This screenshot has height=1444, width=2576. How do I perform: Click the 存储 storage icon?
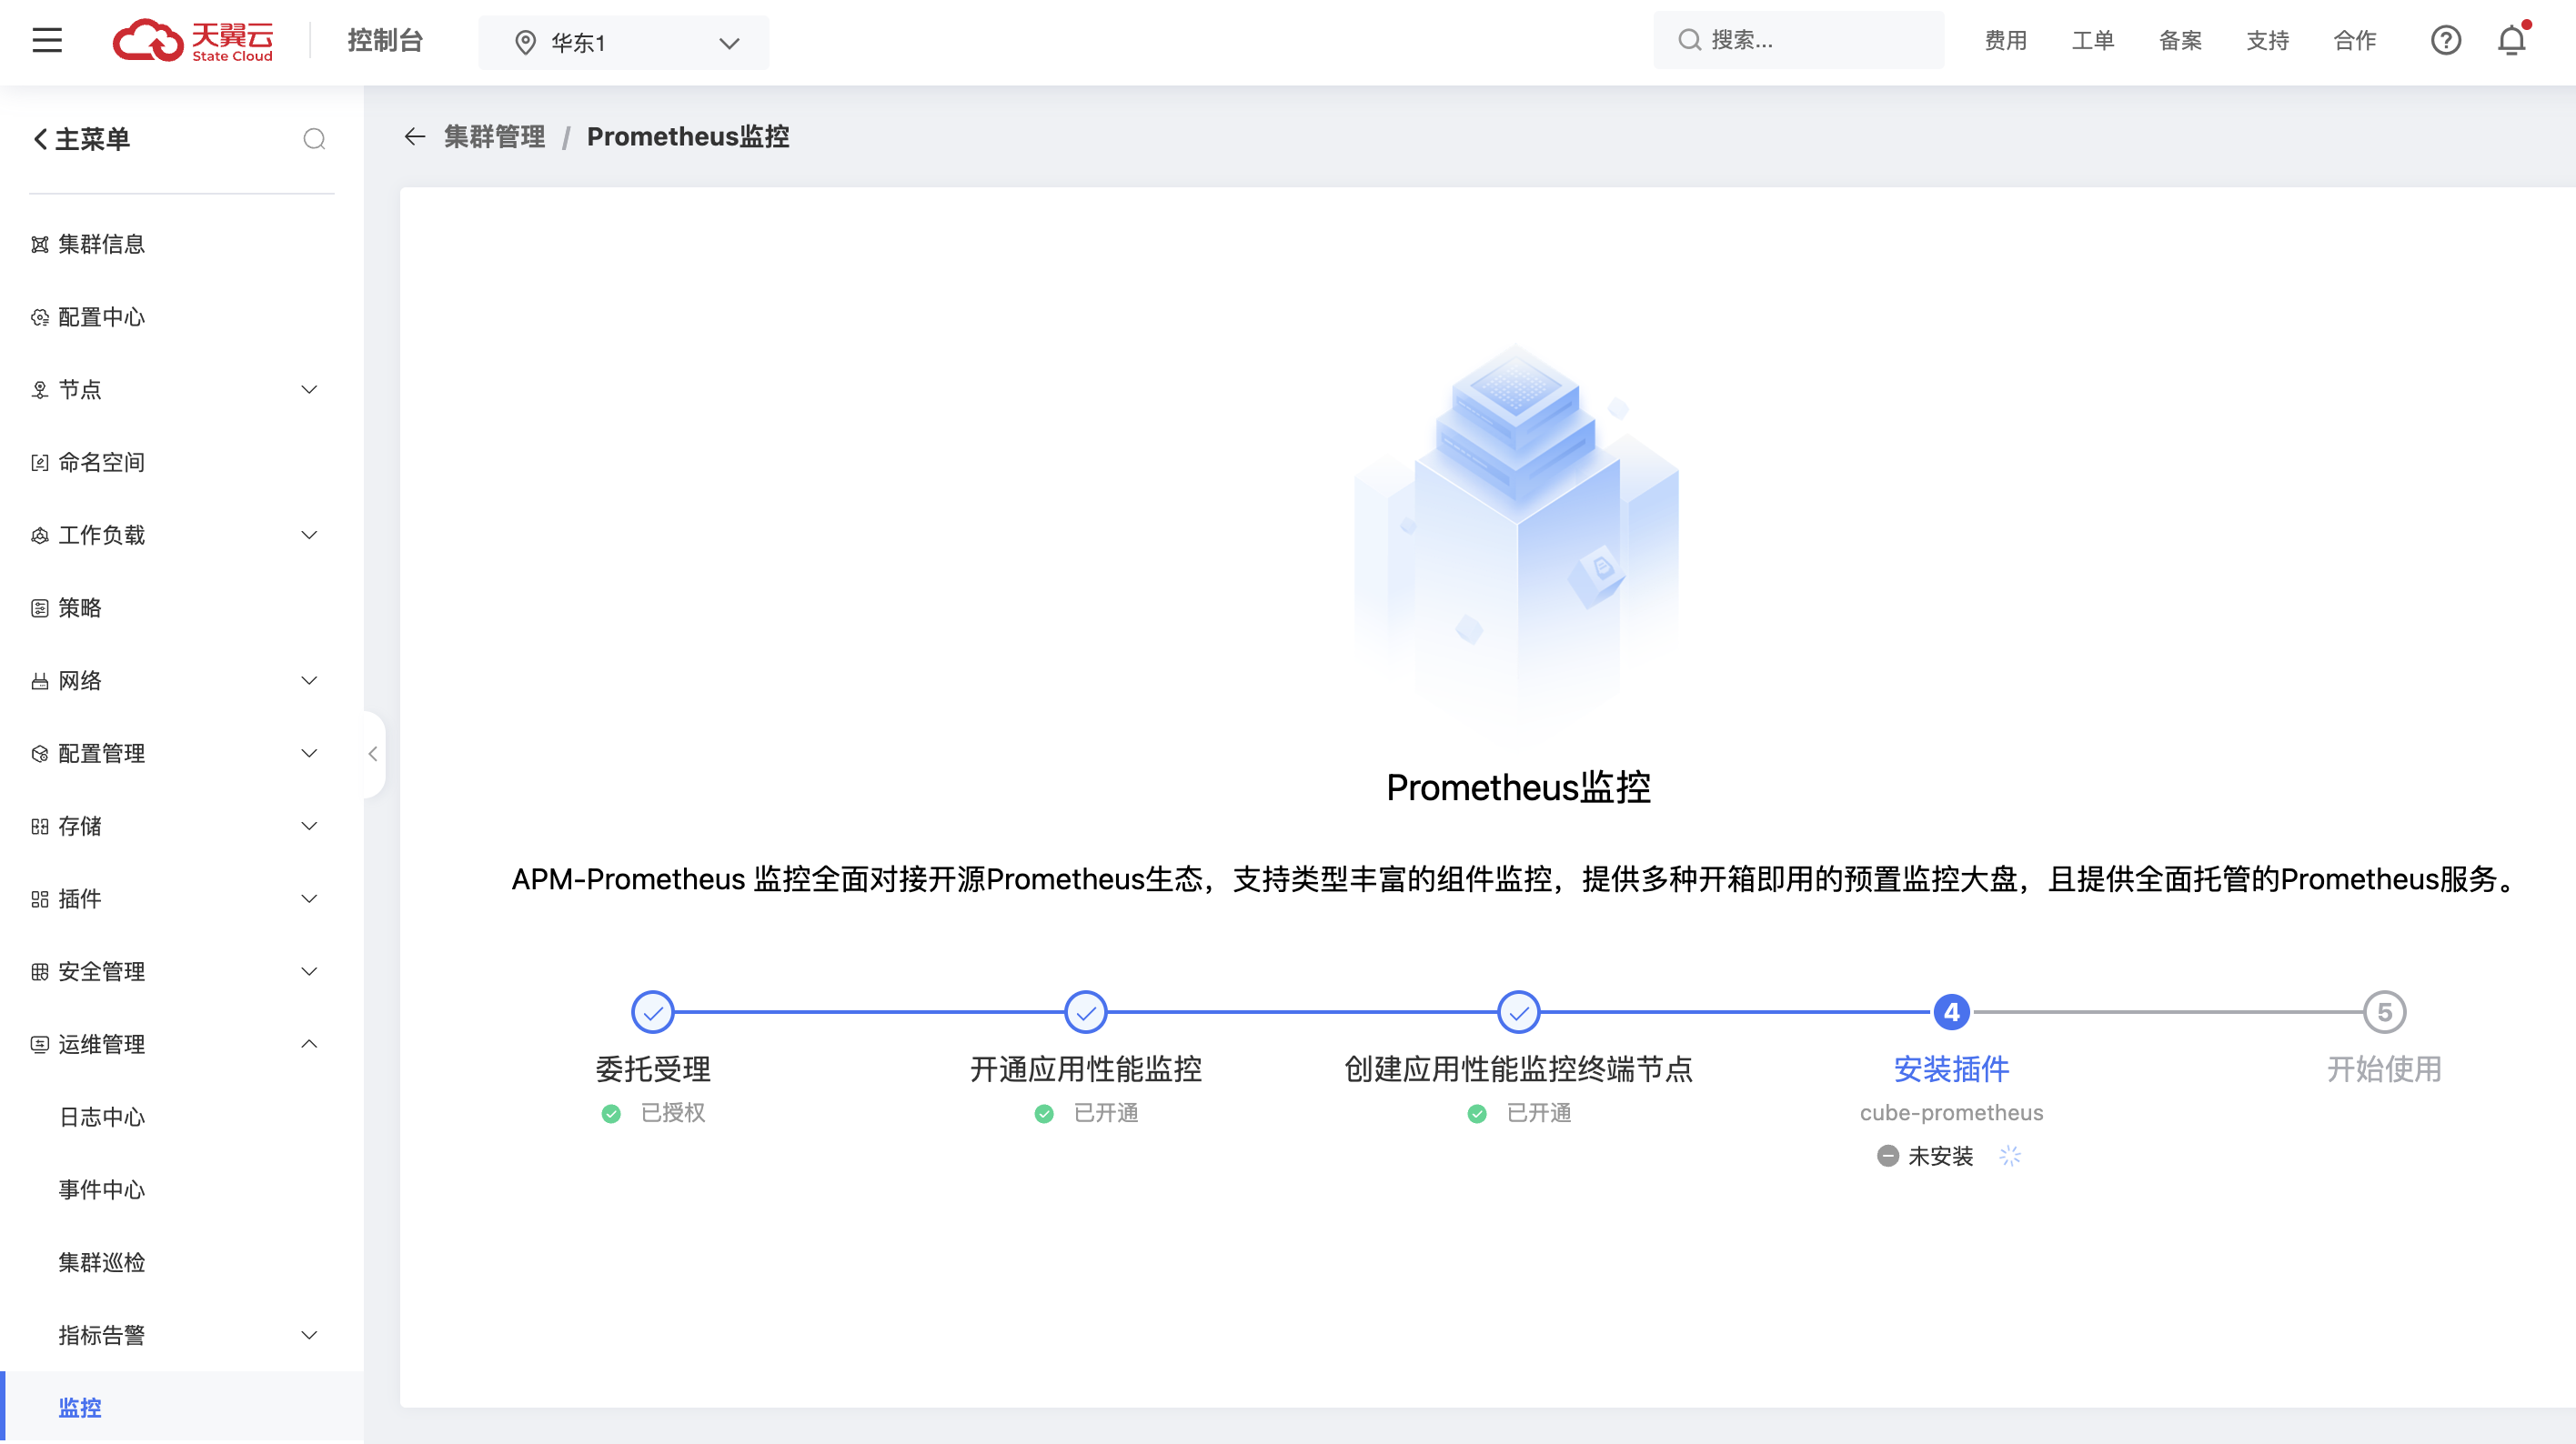coord(40,827)
